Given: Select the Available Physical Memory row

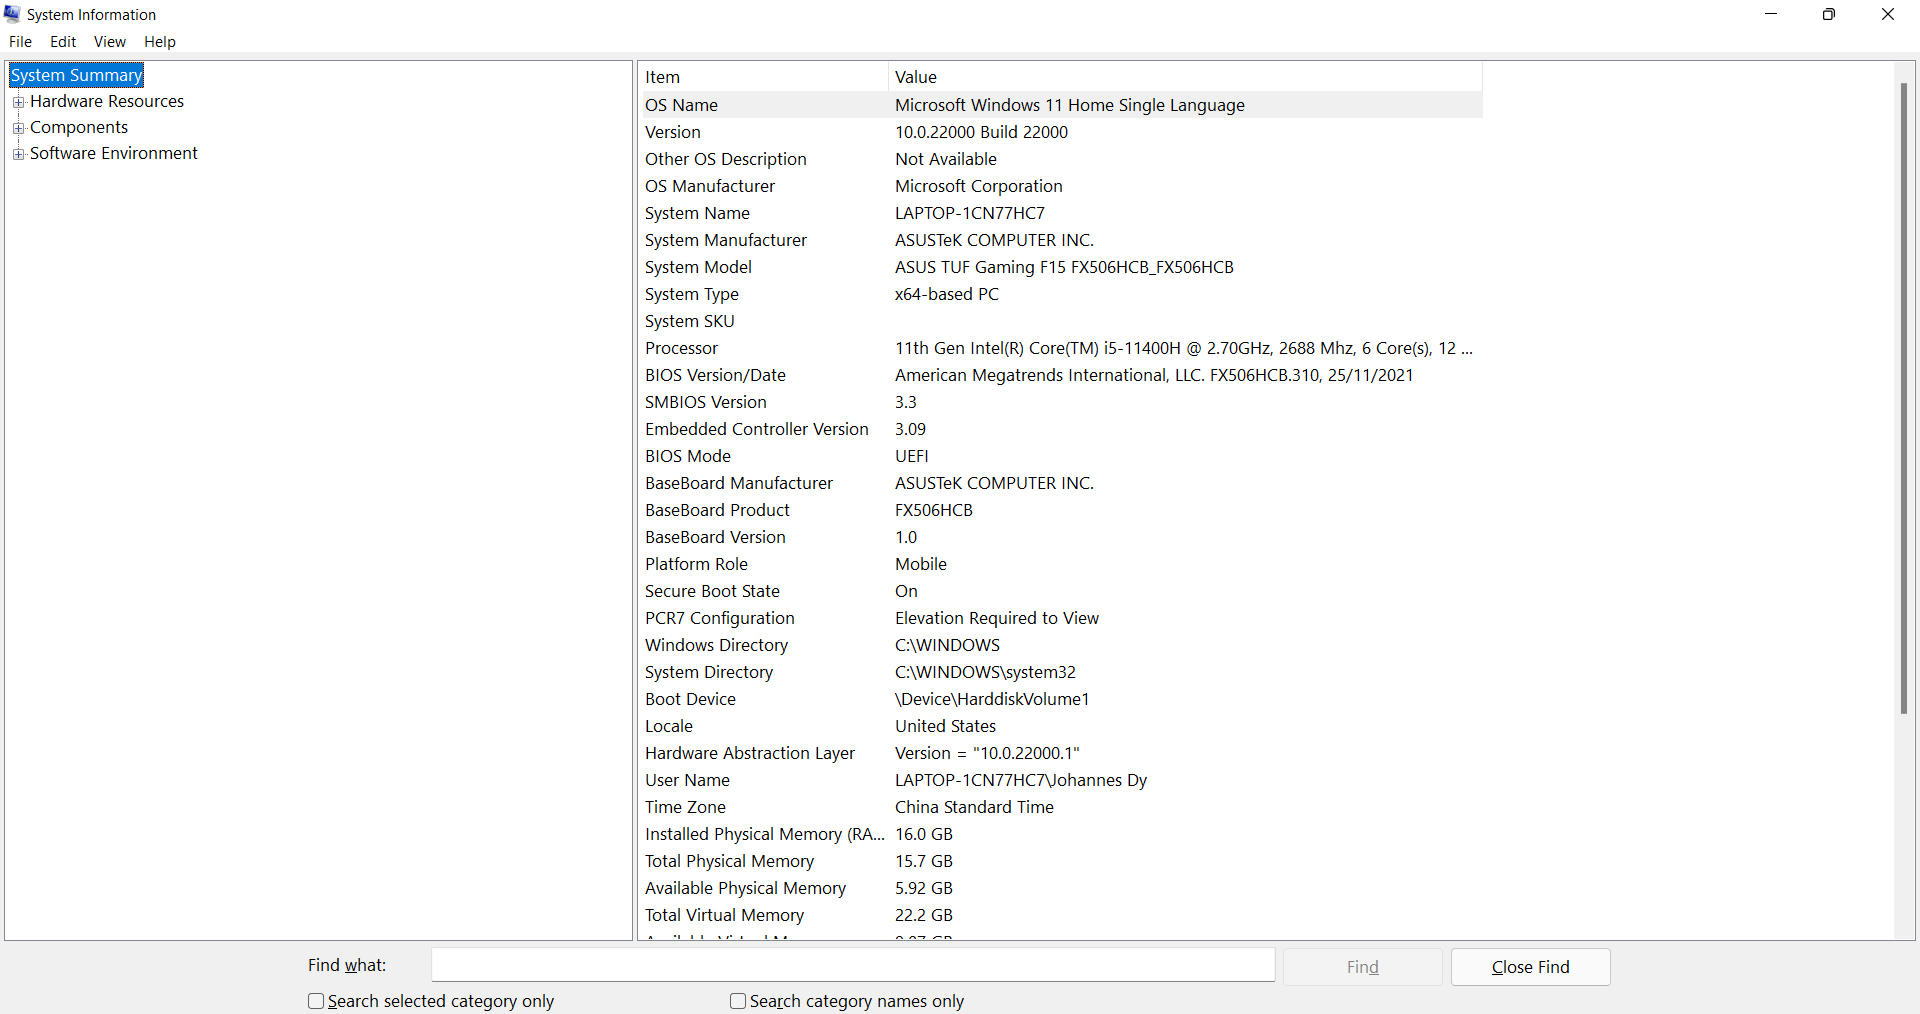Looking at the screenshot, I should 1060,888.
